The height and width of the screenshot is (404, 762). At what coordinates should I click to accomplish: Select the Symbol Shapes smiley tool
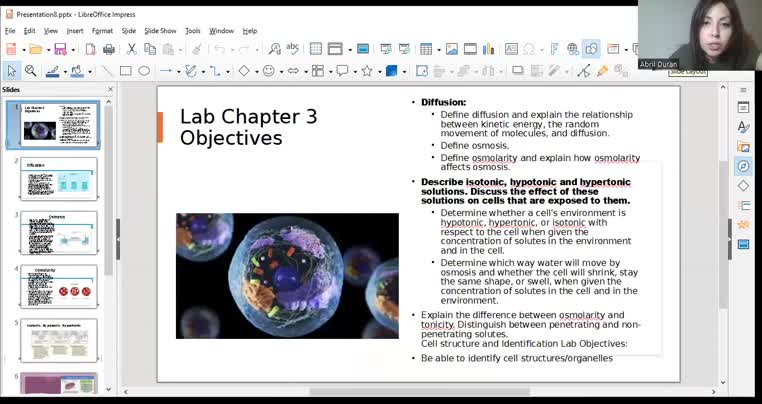click(269, 71)
